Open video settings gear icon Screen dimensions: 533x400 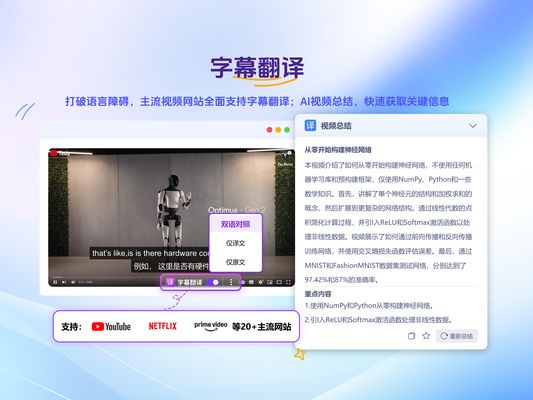pos(261,282)
